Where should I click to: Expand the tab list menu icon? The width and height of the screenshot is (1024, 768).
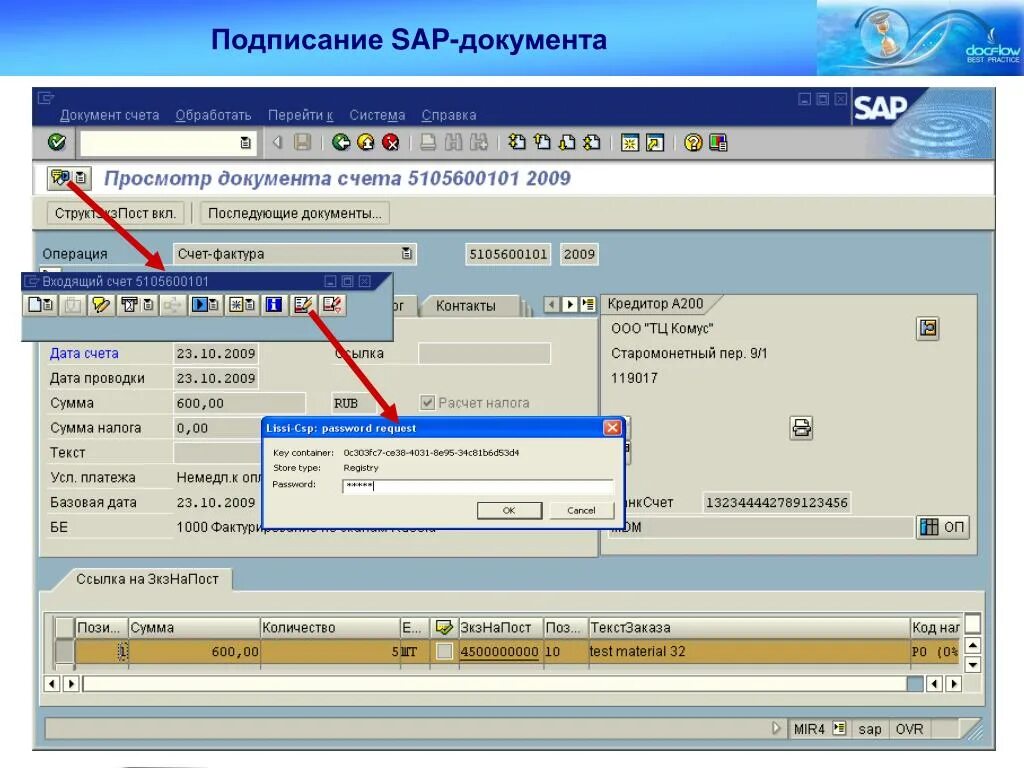(x=588, y=304)
